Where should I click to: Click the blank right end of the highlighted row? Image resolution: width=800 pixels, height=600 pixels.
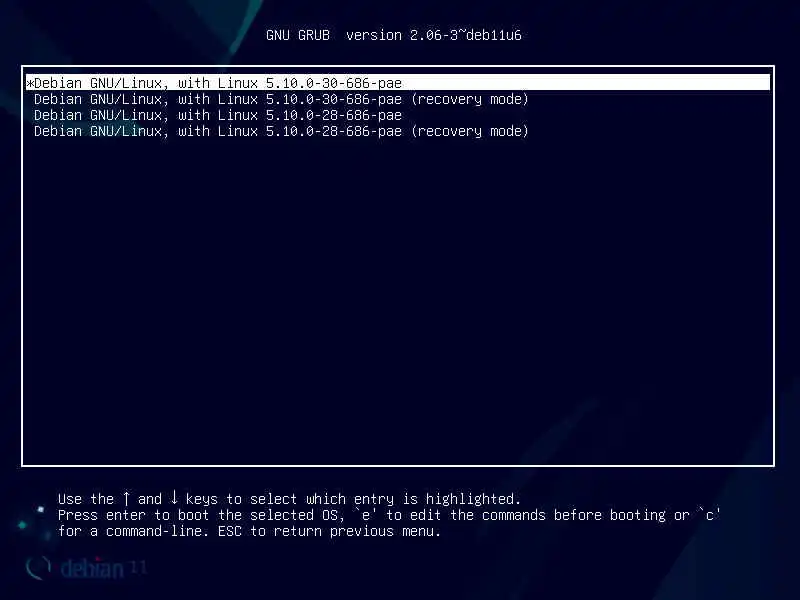pos(586,83)
